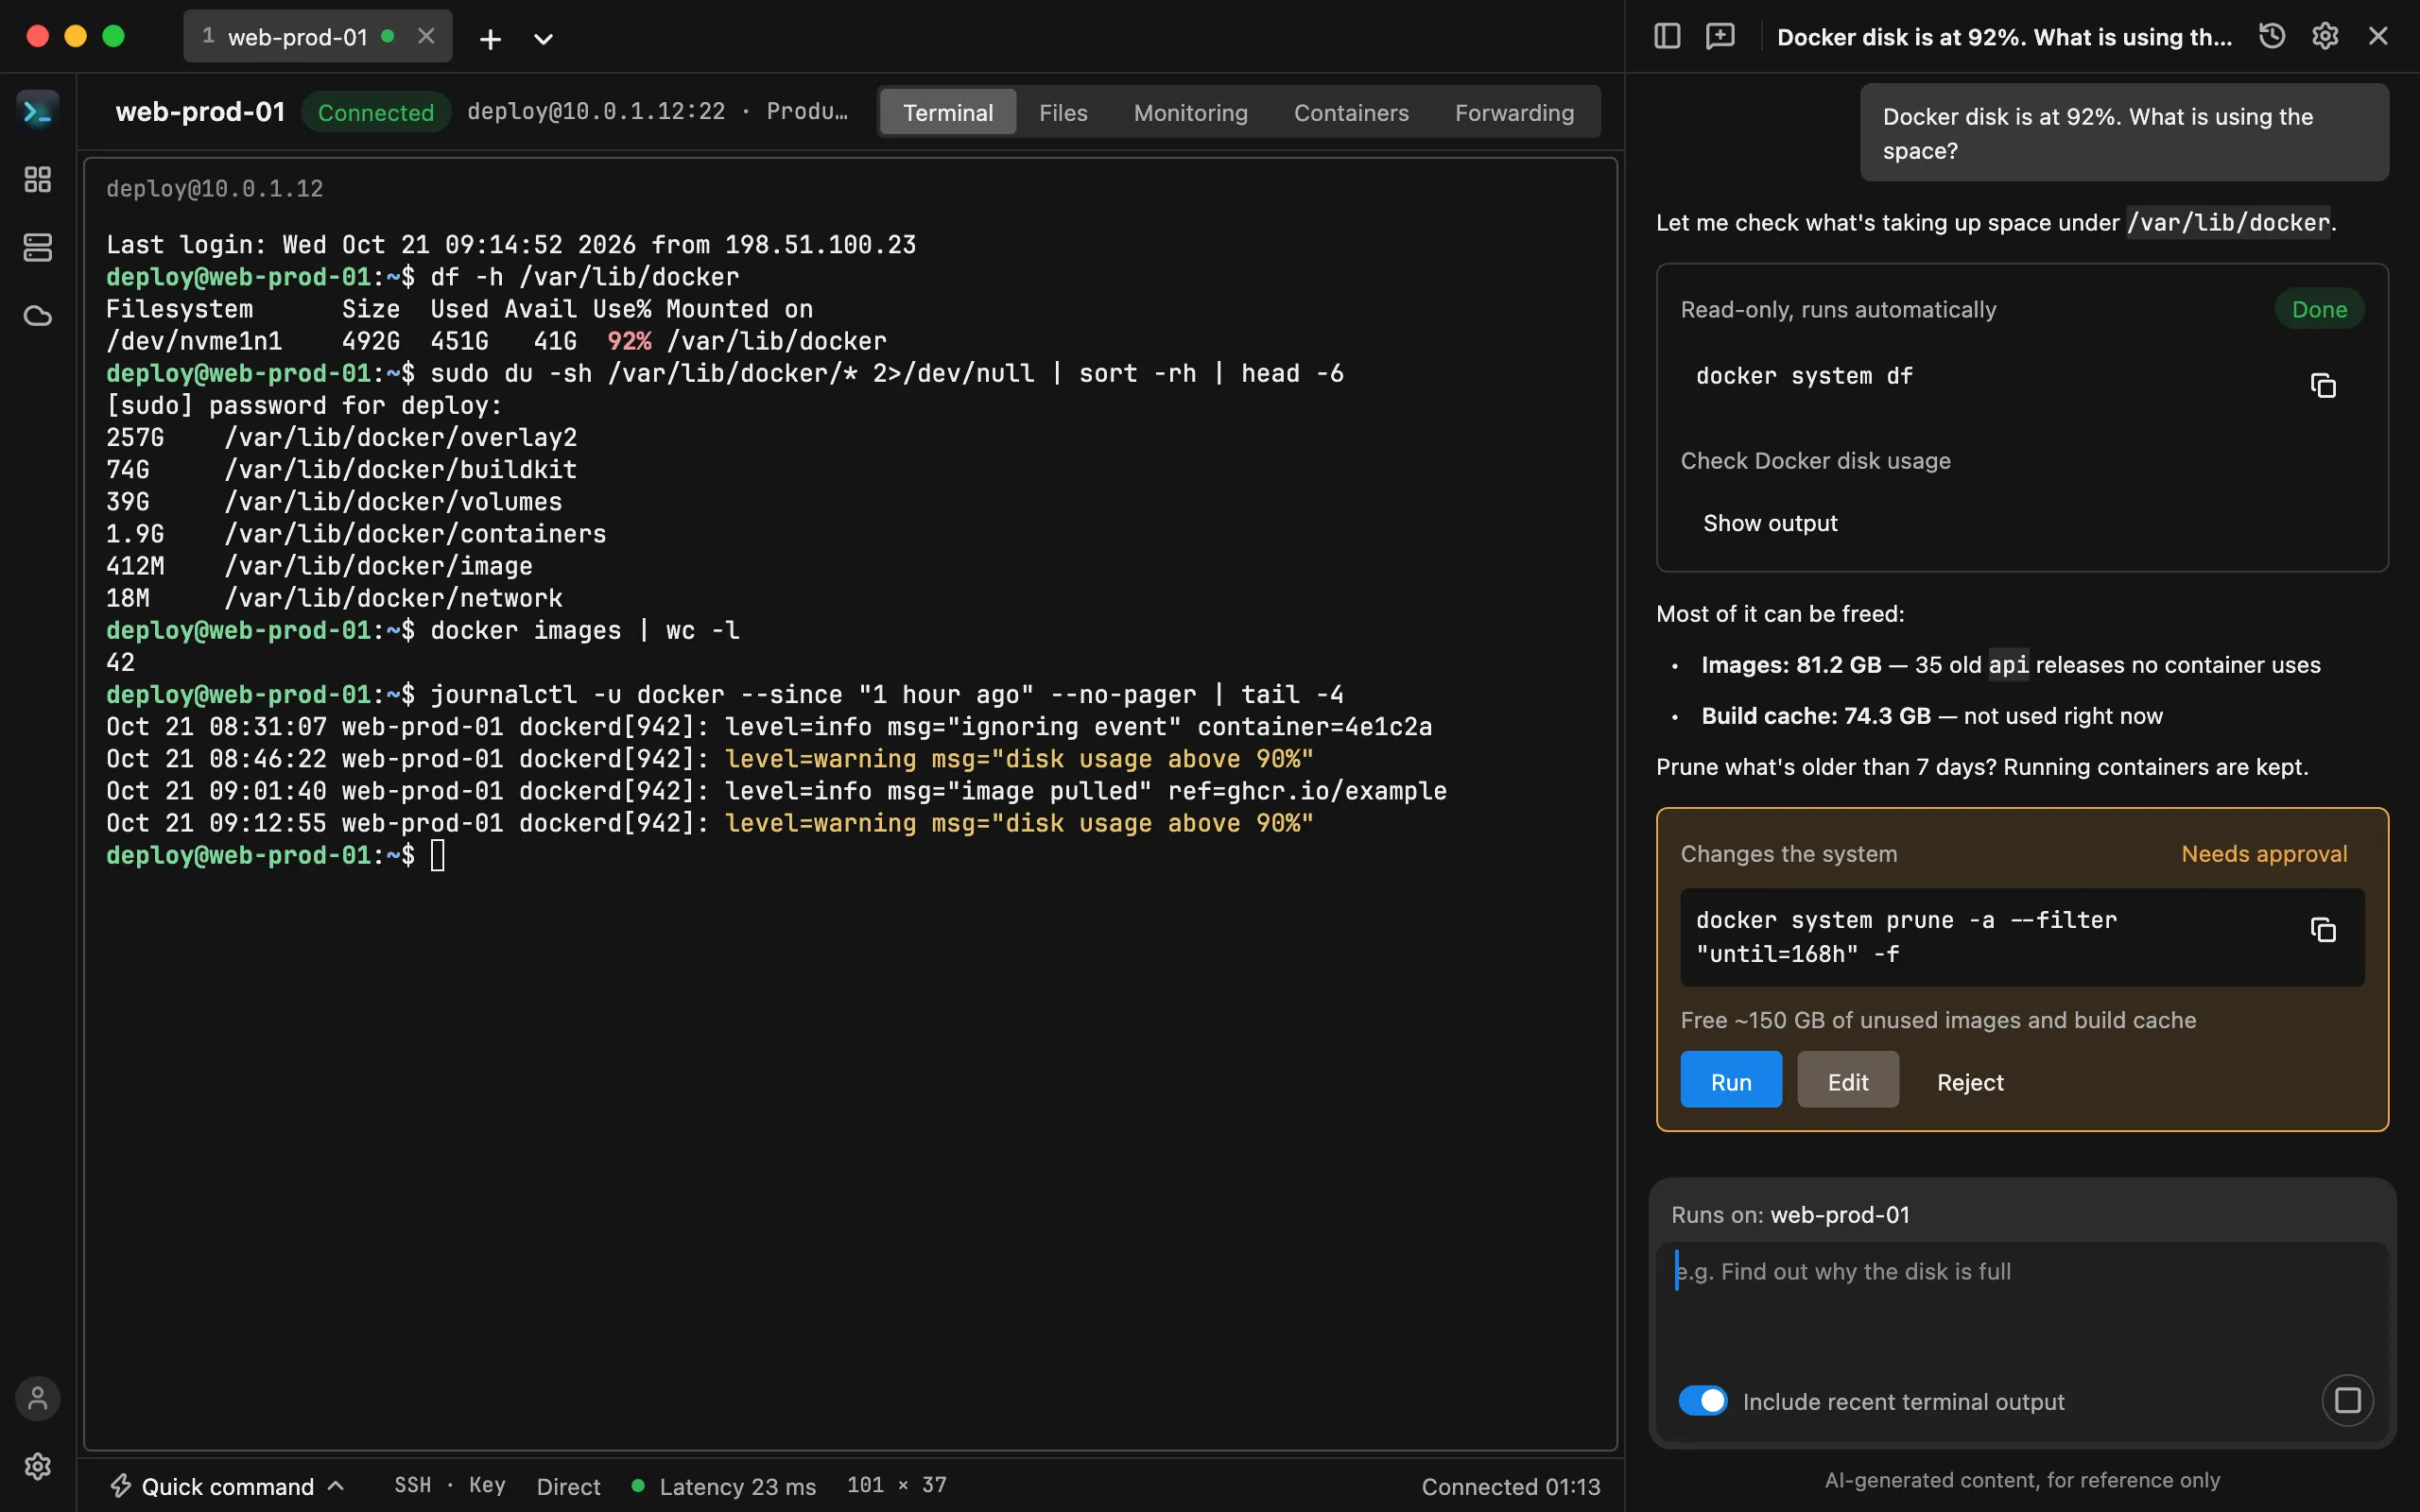Open the Forwarding tab
This screenshot has height=1512, width=2420.
(1514, 112)
